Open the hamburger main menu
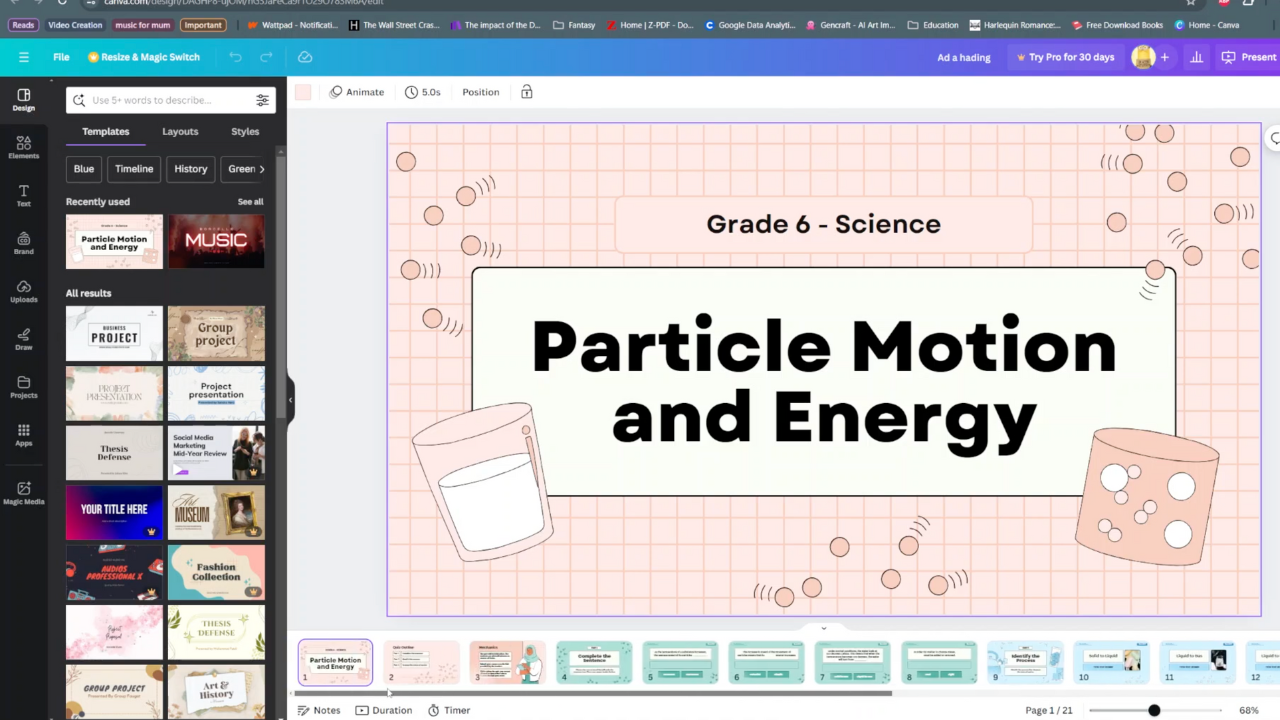This screenshot has height=720, width=1280. (24, 57)
